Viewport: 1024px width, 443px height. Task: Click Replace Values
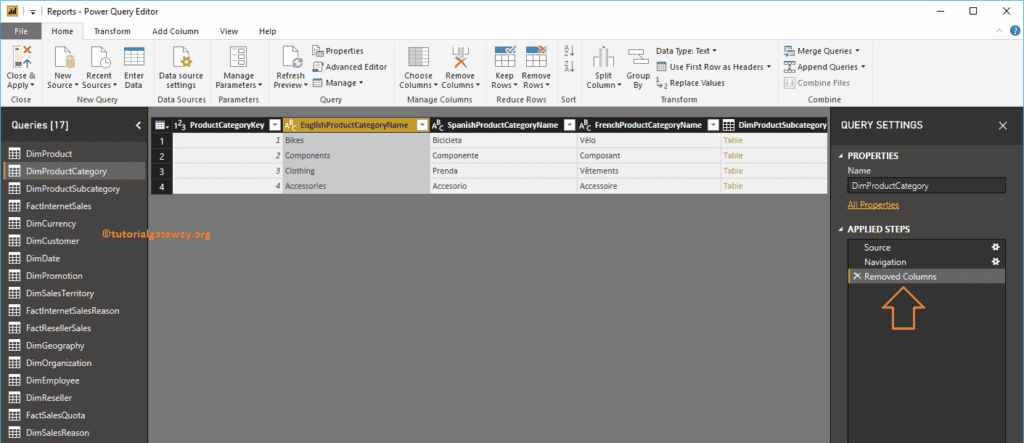point(690,83)
